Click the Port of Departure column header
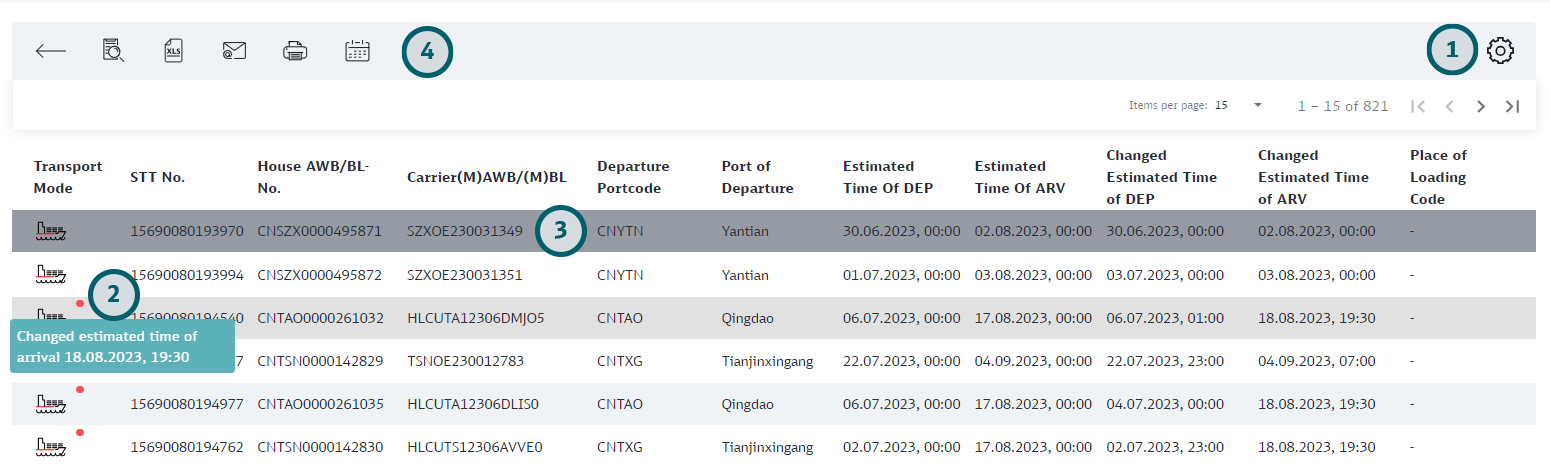1550x466 pixels. 757,177
